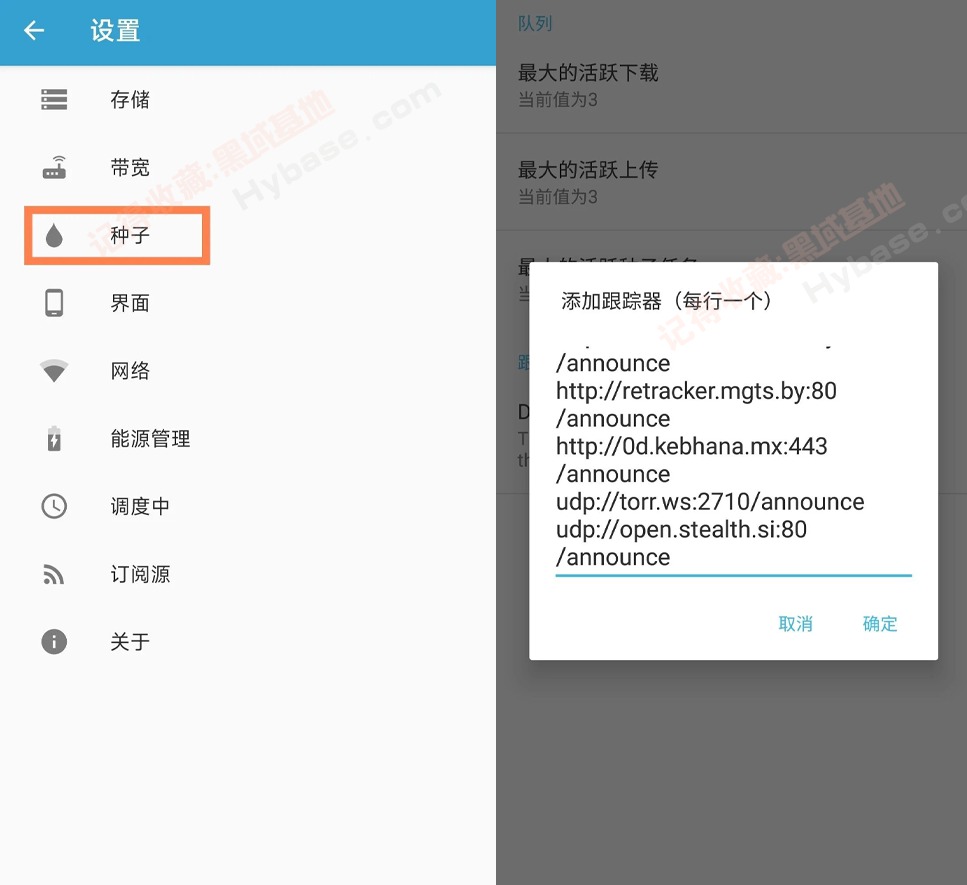Click the interface (界面) phone icon
Image resolution: width=967 pixels, height=885 pixels.
click(x=54, y=303)
